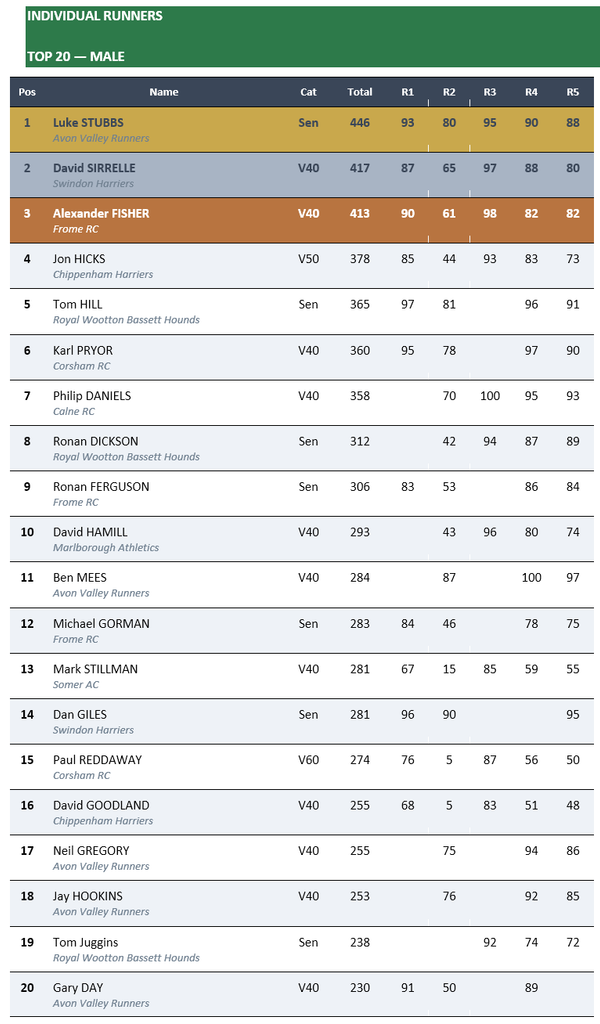
Task: Click Philip DANIELS R3 score of 100
Action: pyautogui.click(x=490, y=396)
